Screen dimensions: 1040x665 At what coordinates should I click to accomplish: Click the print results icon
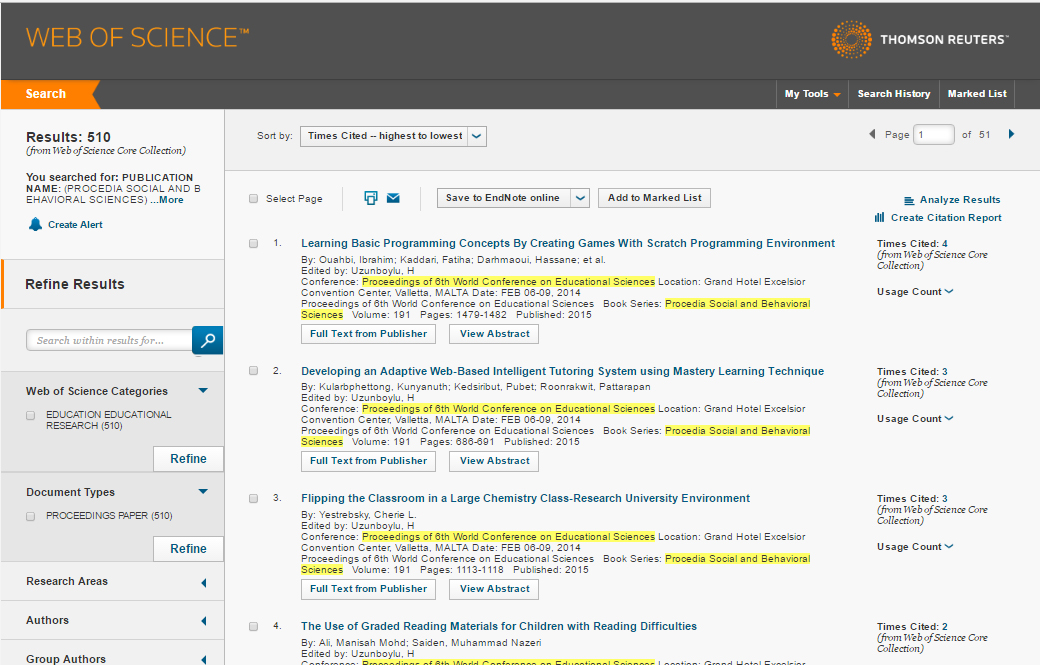click(x=371, y=198)
